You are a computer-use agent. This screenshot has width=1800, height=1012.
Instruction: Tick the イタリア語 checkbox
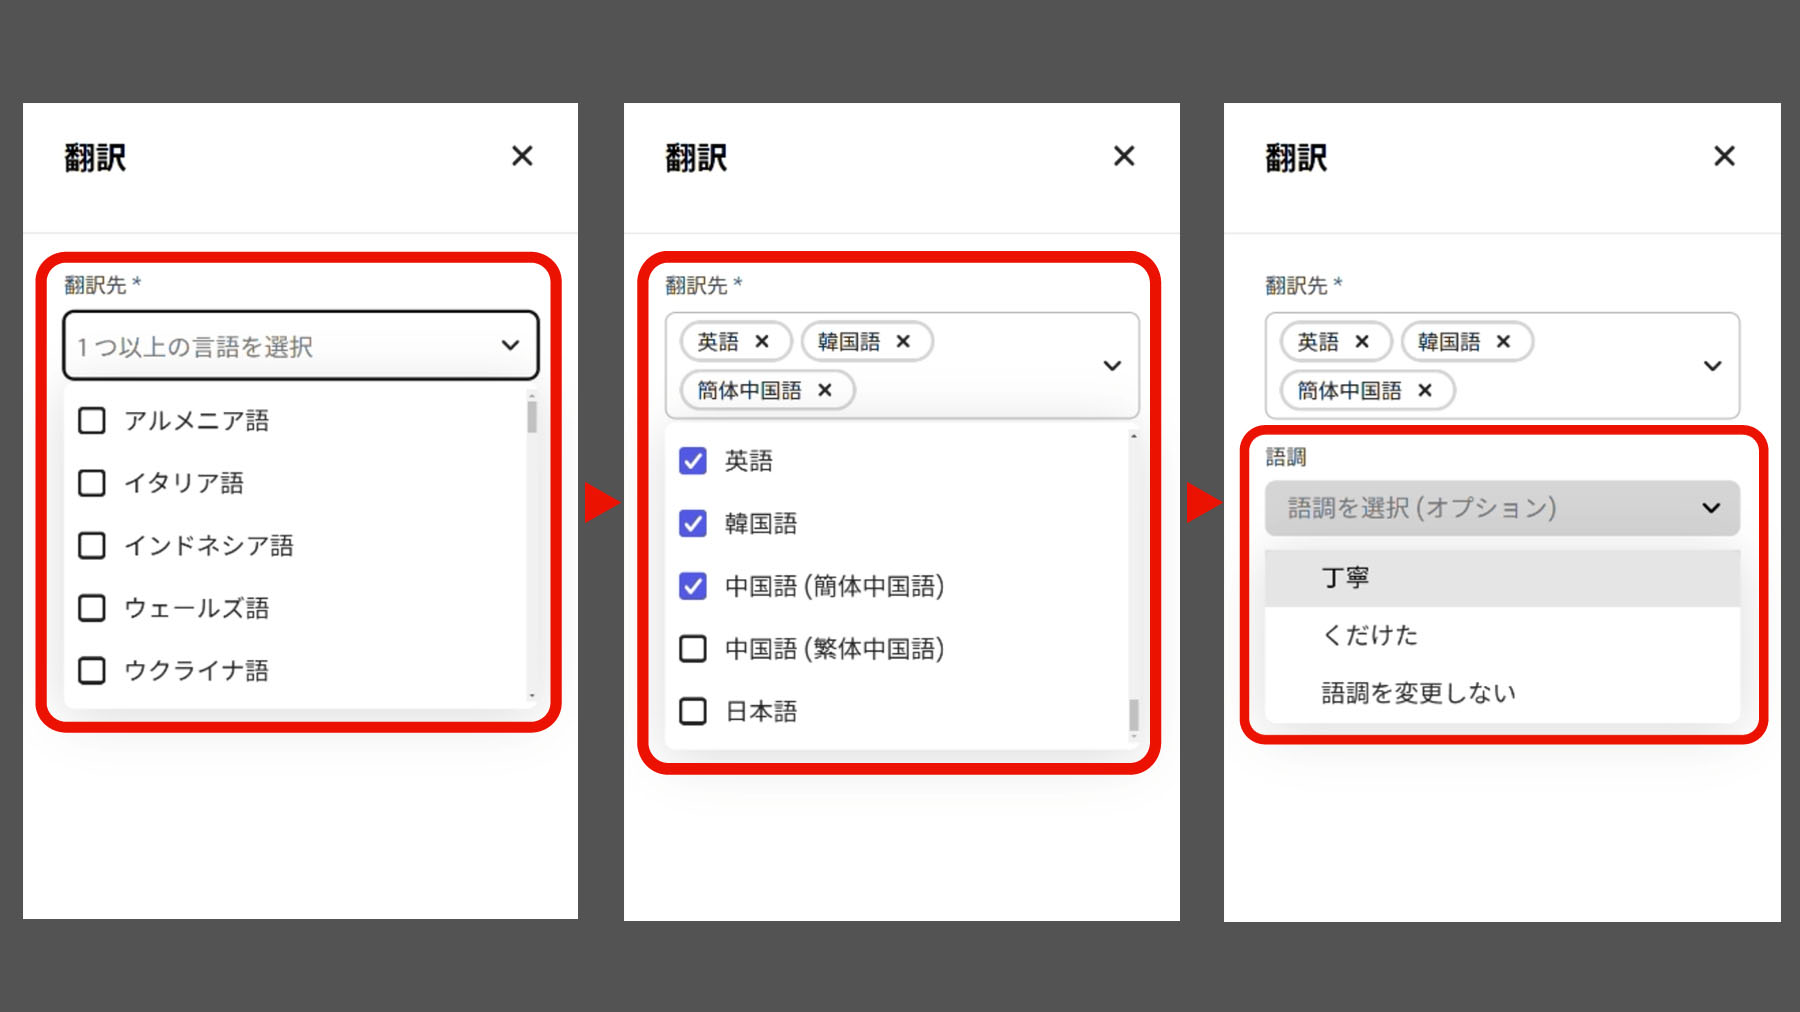(x=92, y=483)
